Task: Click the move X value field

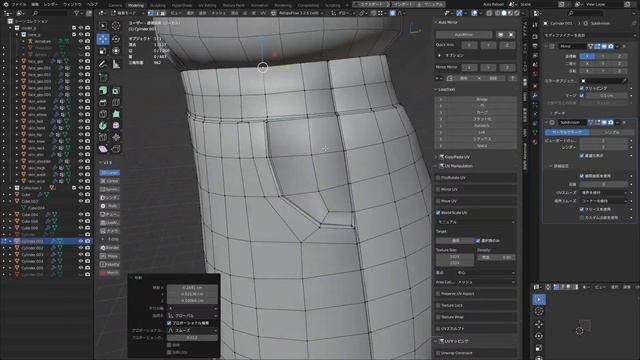Action: 192,287
